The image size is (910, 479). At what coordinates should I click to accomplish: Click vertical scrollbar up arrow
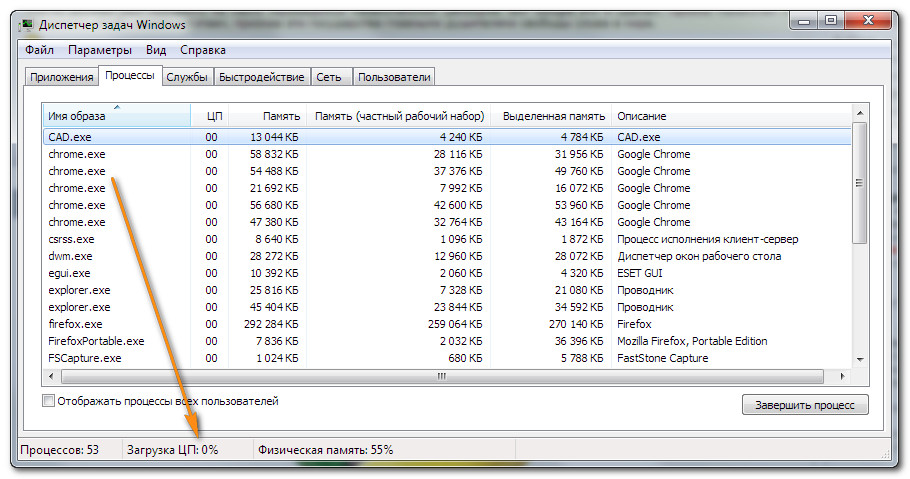(x=860, y=113)
